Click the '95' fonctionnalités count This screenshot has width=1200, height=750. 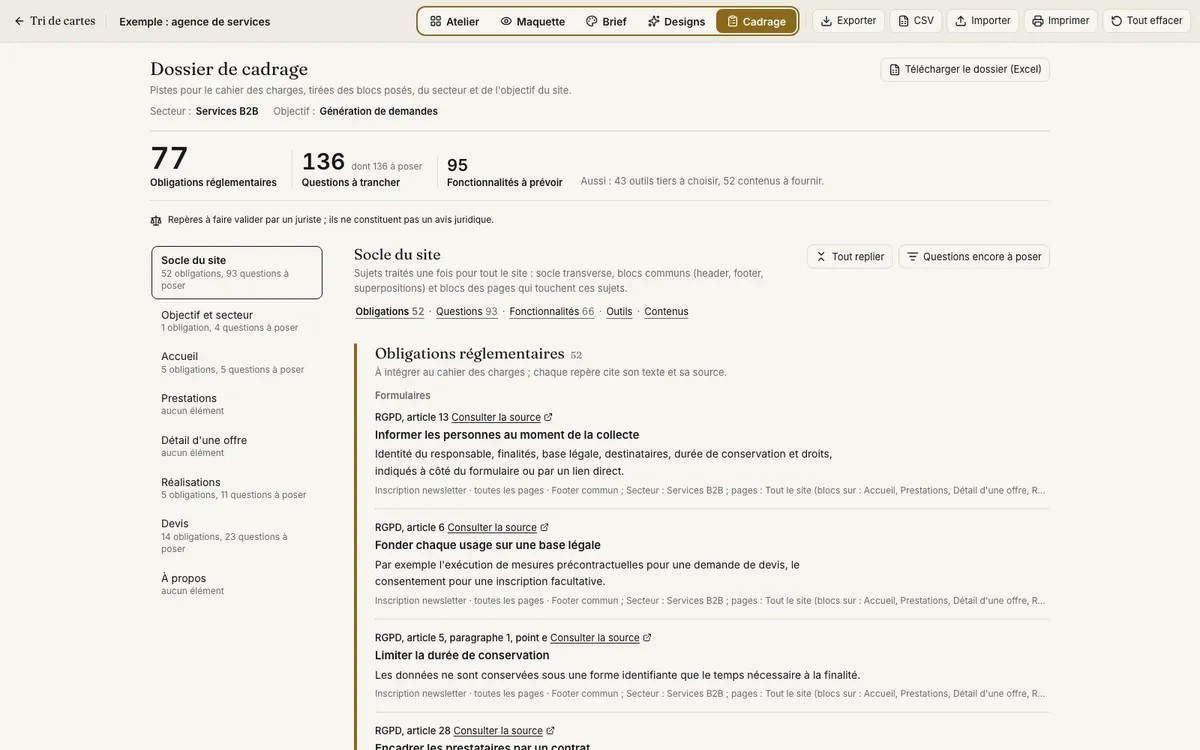tap(457, 165)
